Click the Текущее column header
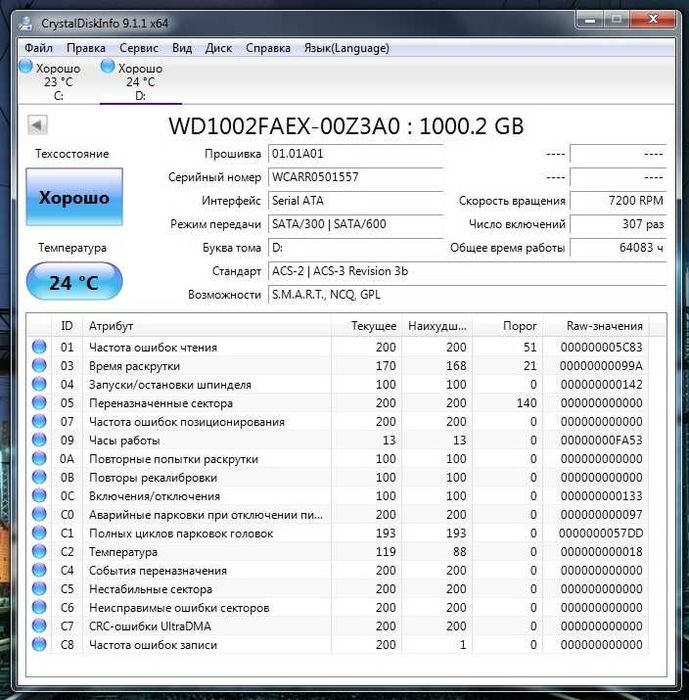The image size is (689, 700). point(367,326)
